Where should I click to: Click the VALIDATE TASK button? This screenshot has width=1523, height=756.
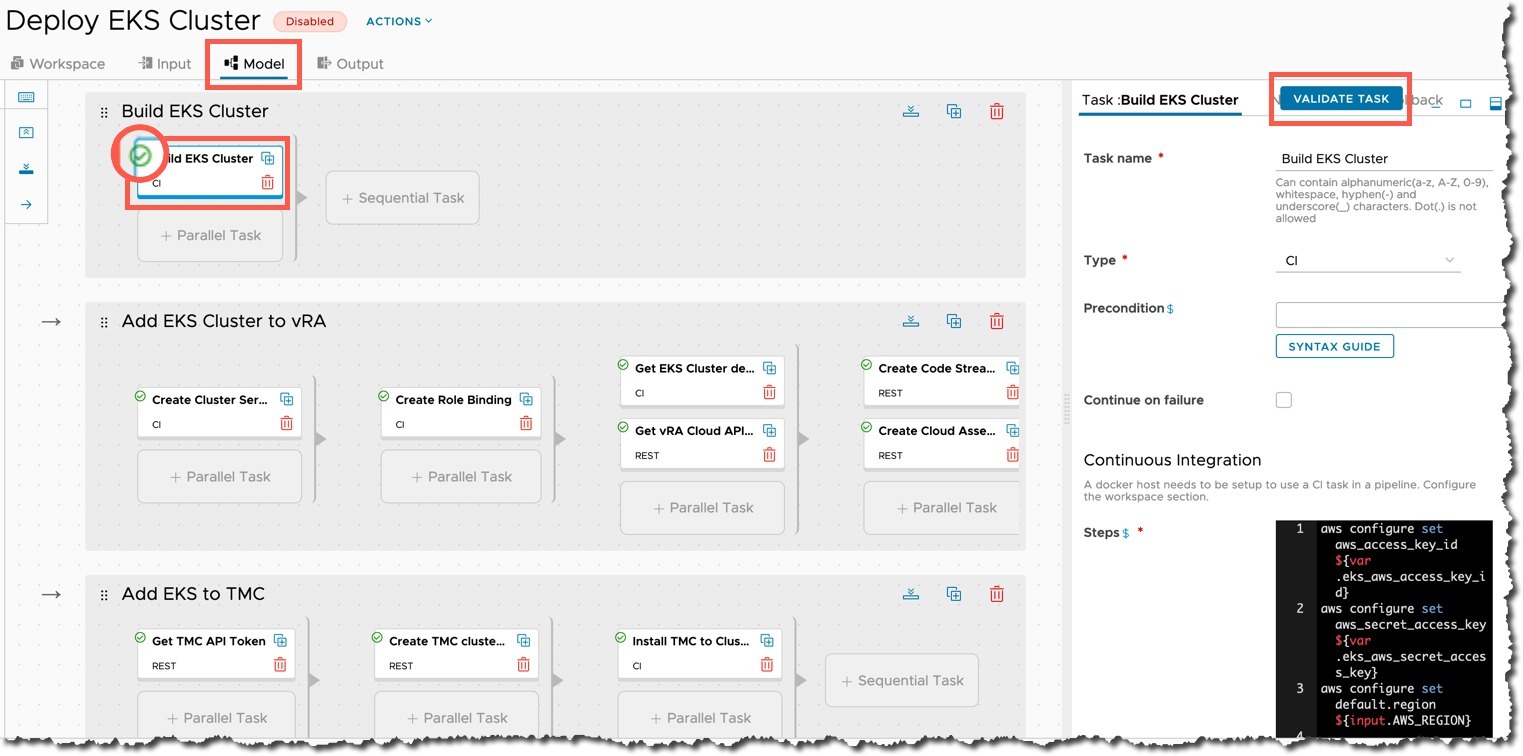[x=1341, y=98]
